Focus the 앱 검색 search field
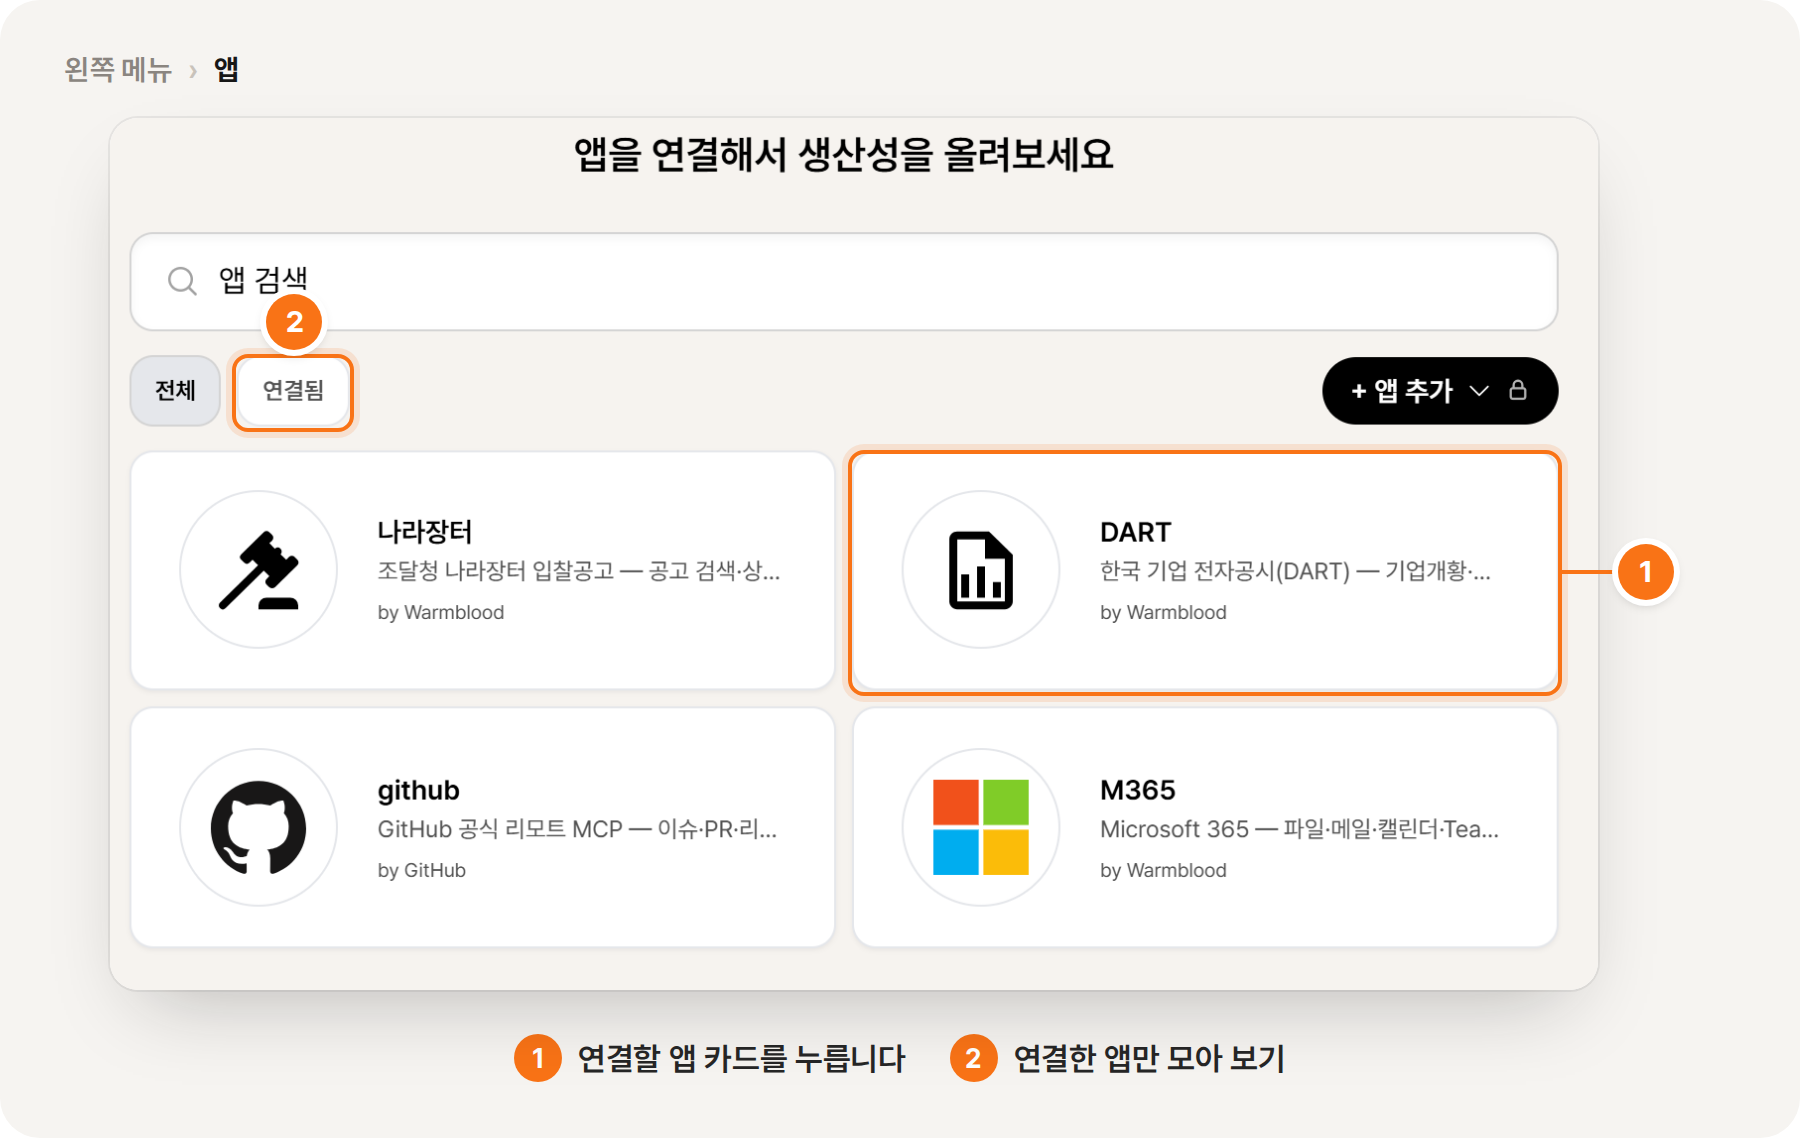Image resolution: width=1800 pixels, height=1140 pixels. coord(844,281)
